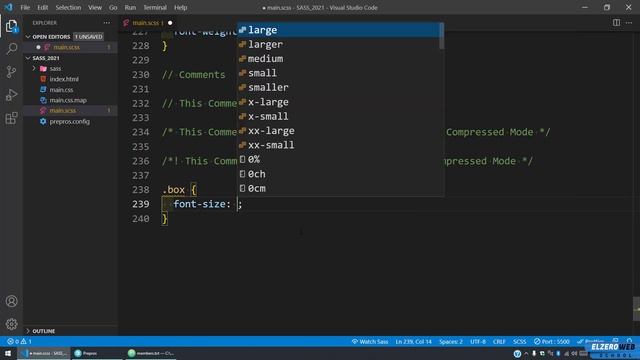
Task: Click line number 238 in gutter
Action: pos(140,190)
